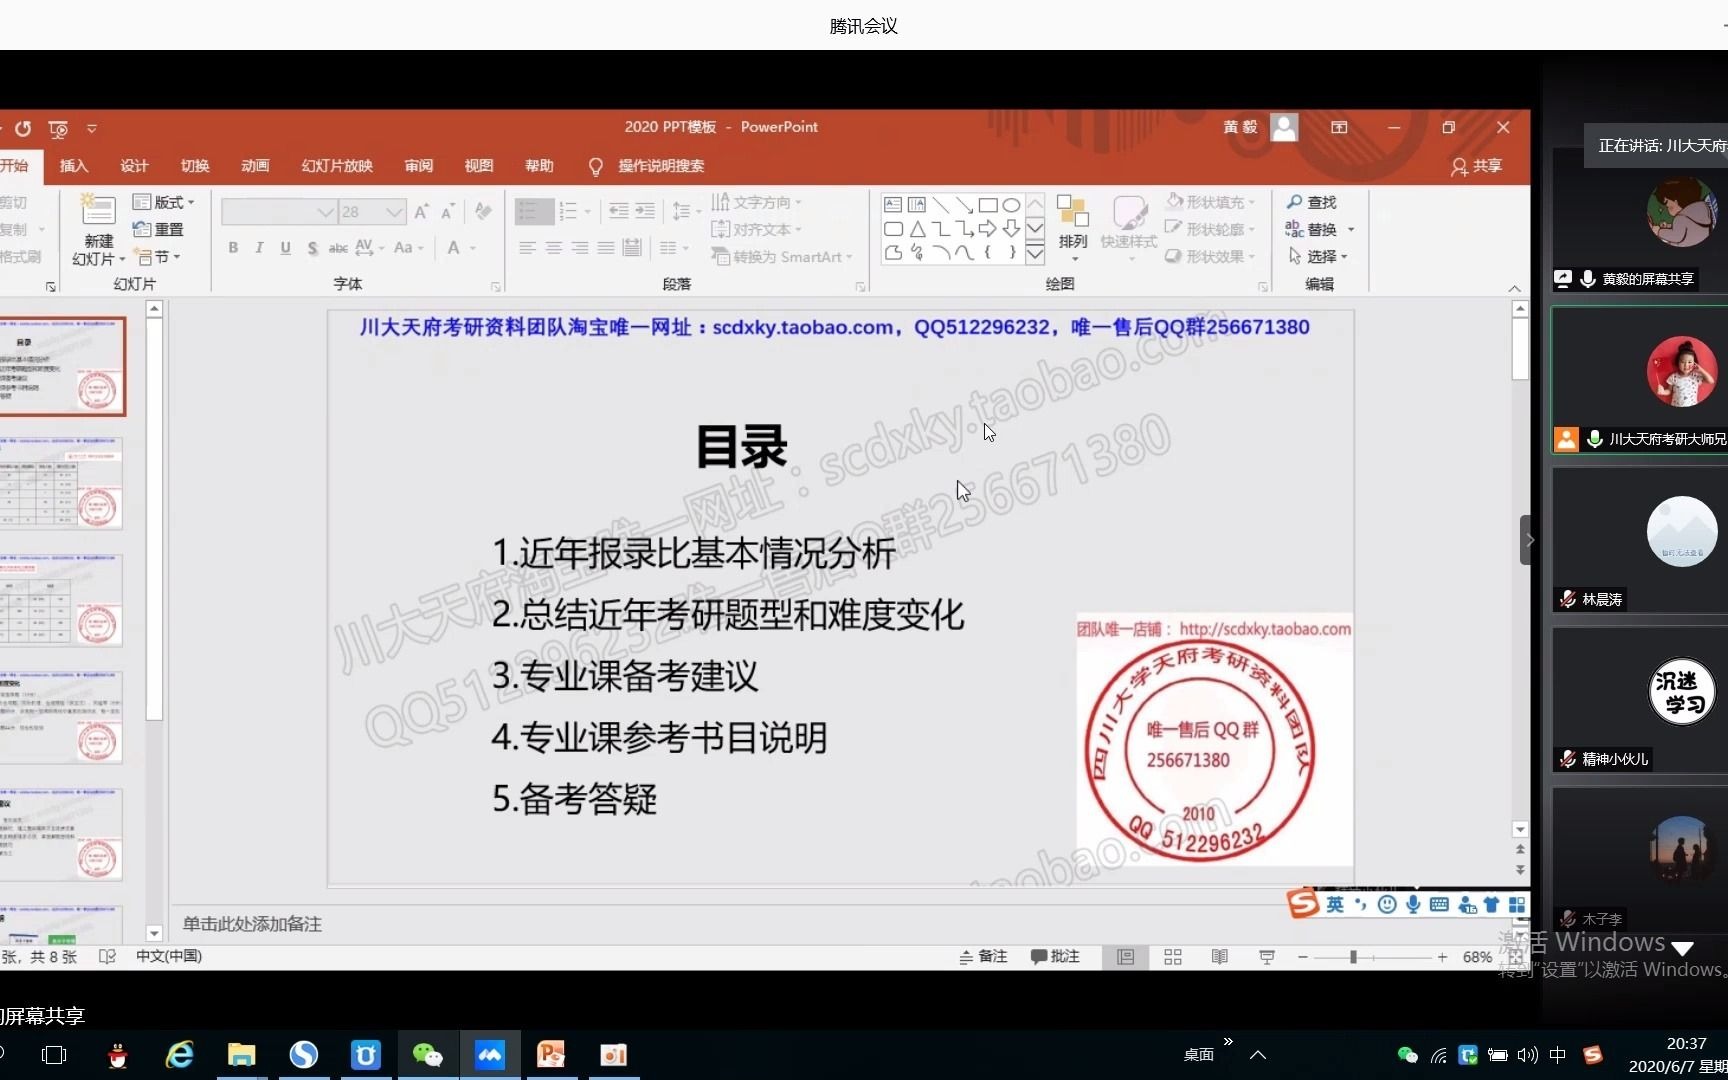Collapse the ribbon with the chevron
Viewport: 1728px width, 1080px height.
pos(1514,288)
